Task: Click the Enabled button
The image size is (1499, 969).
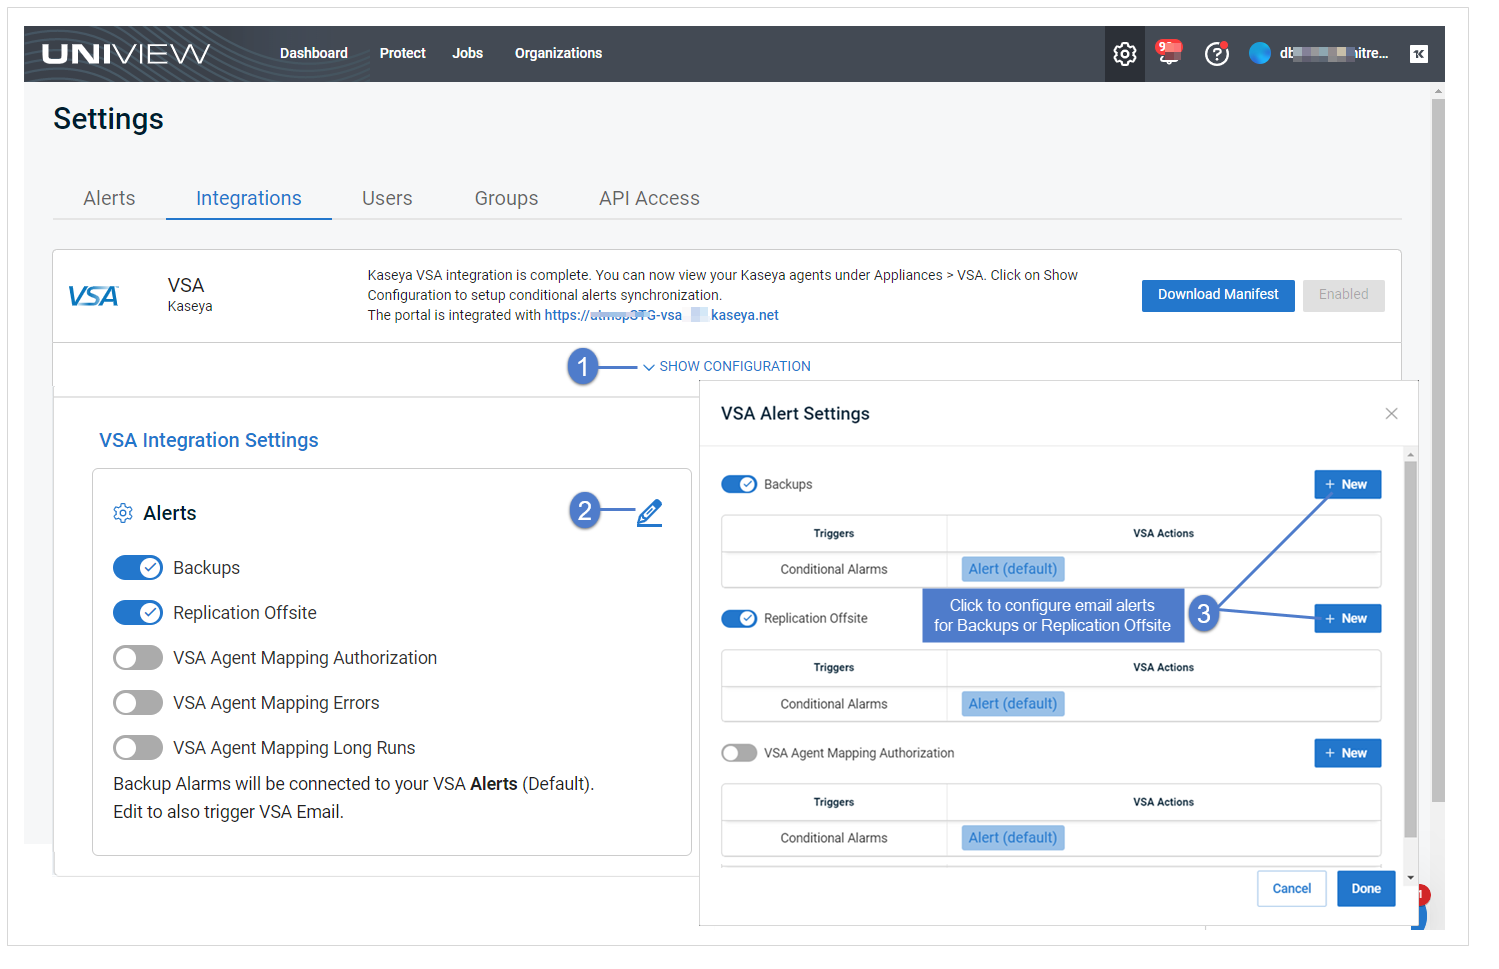Action: [x=1343, y=295]
